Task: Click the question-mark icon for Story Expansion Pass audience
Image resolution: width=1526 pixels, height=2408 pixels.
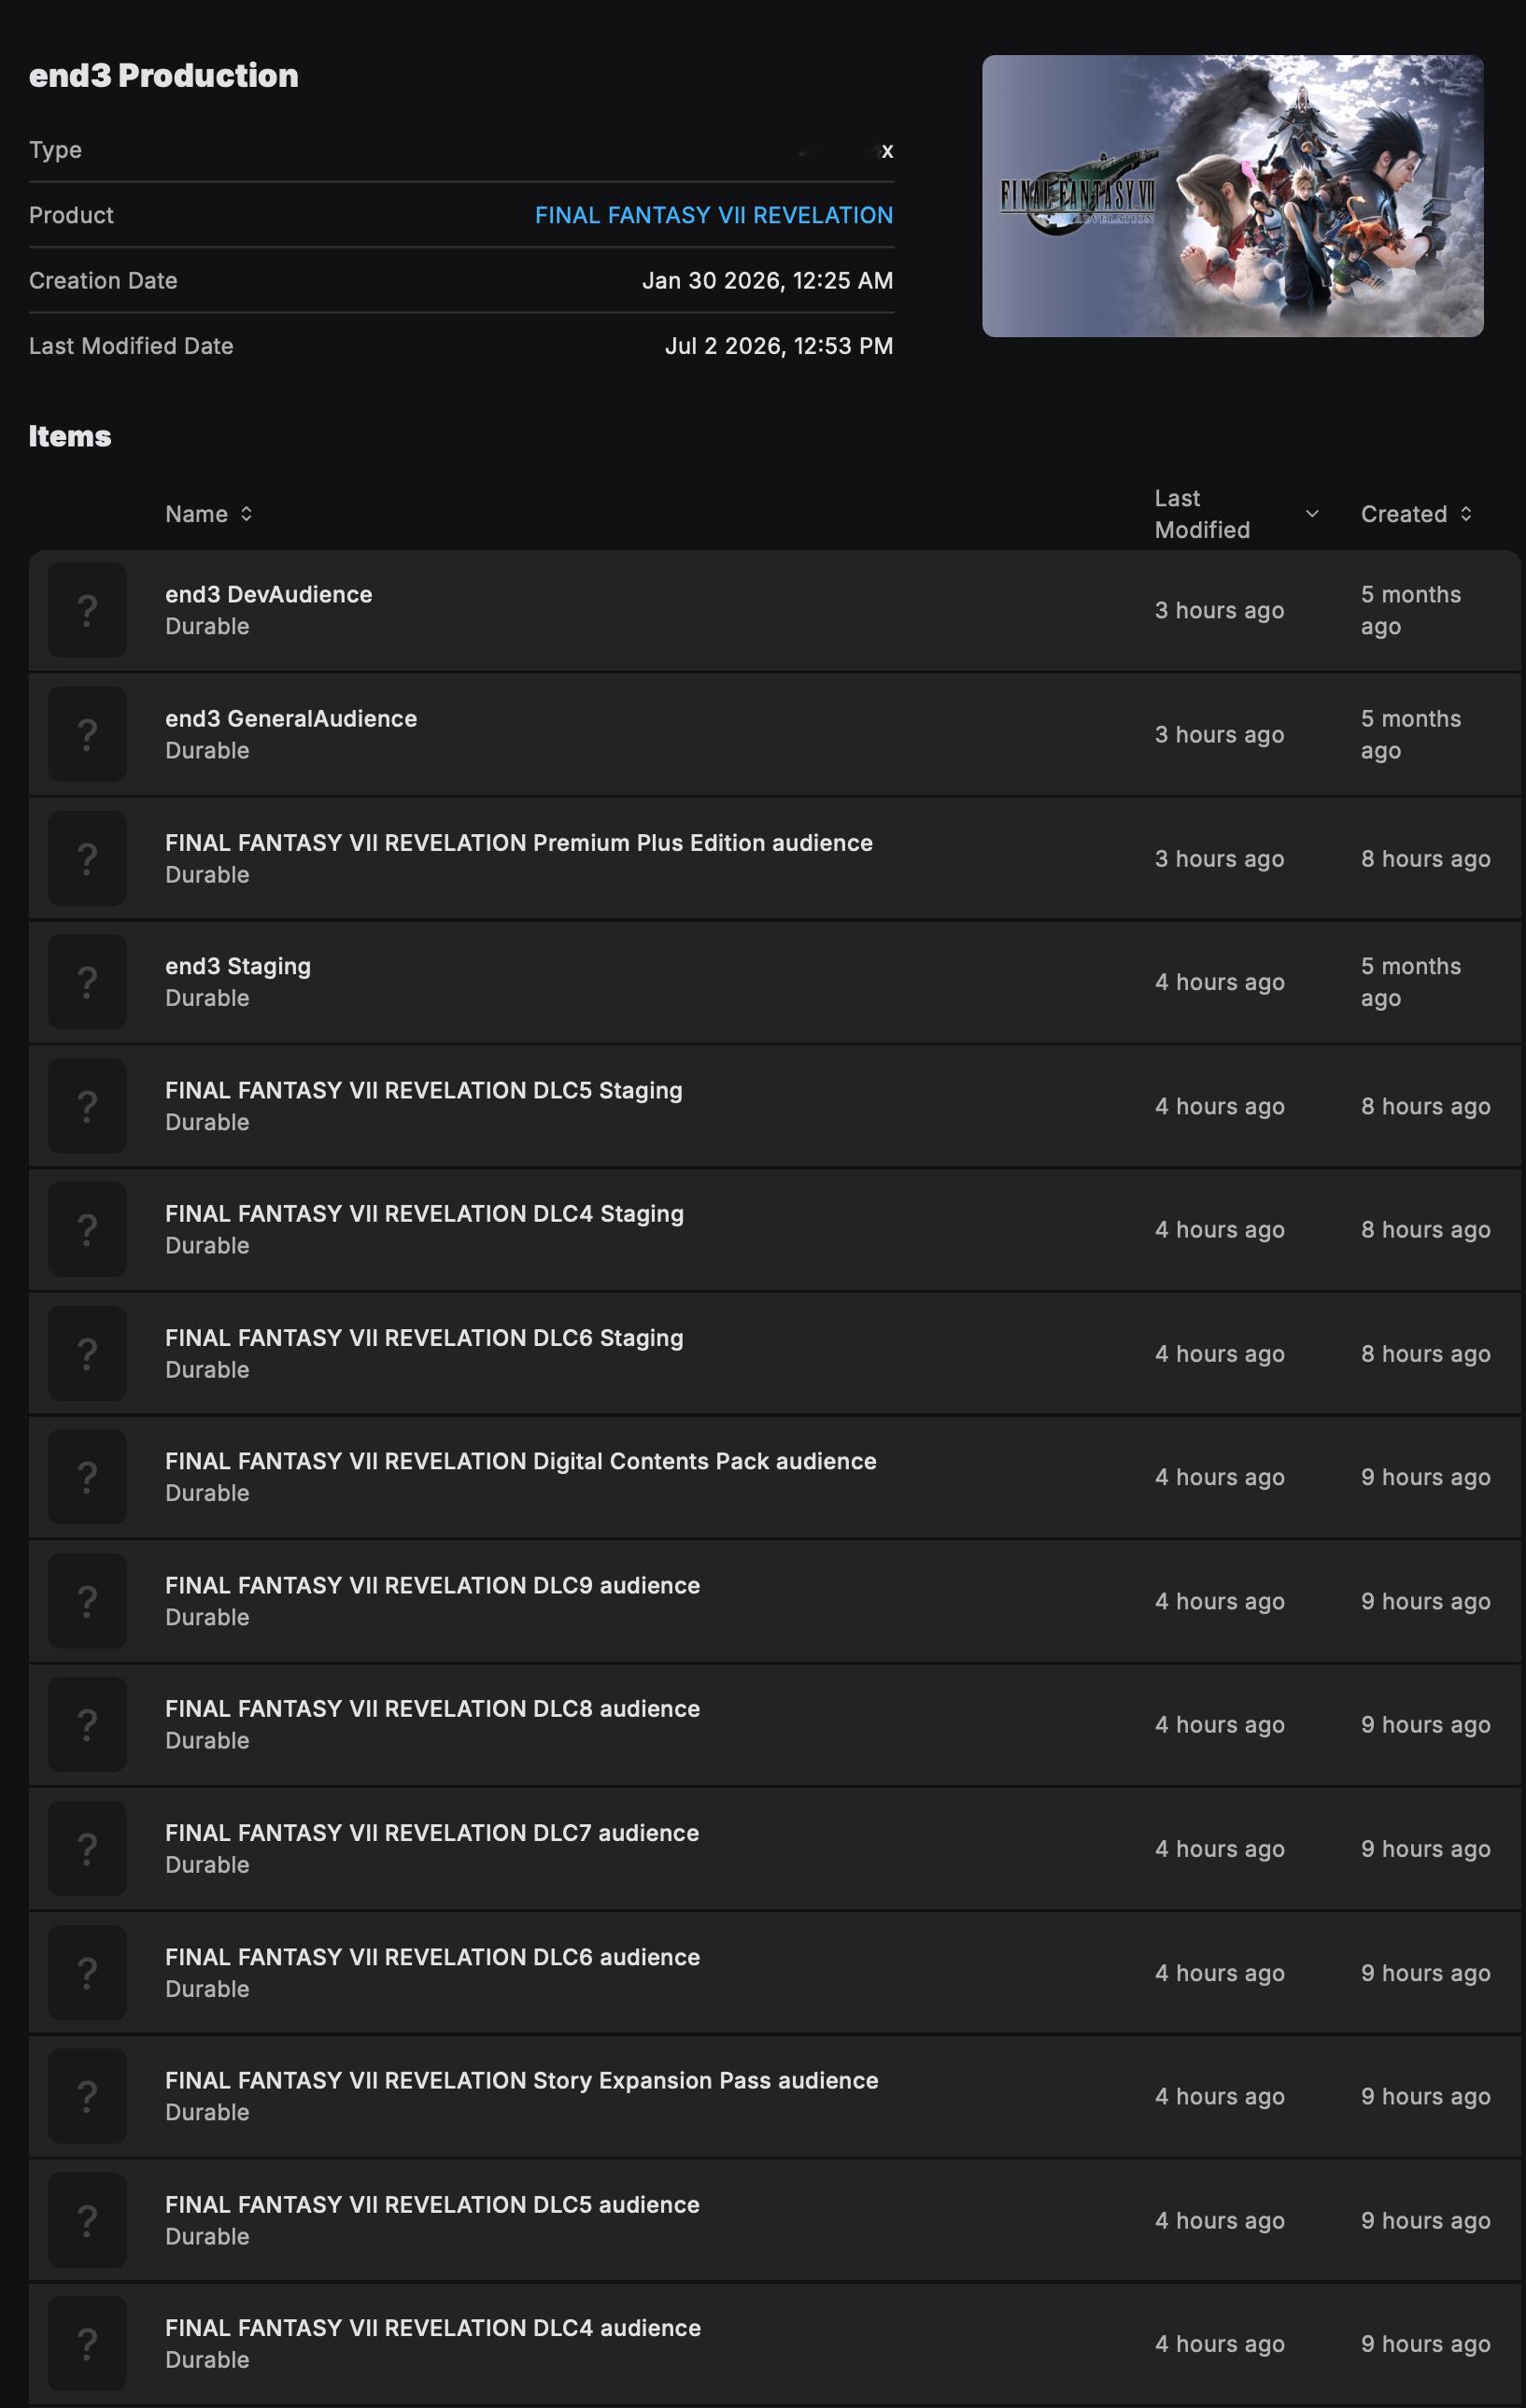Action: (x=87, y=2096)
